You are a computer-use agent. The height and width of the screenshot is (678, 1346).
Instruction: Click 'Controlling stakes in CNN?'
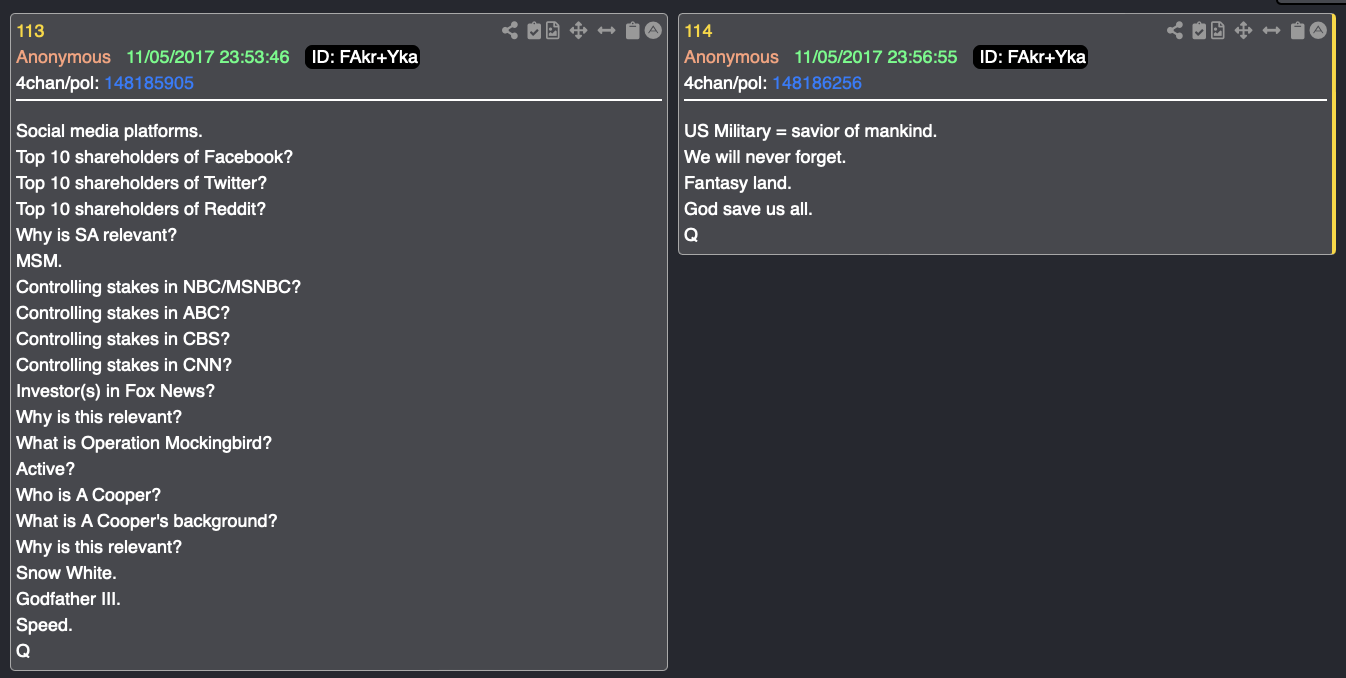pos(124,365)
